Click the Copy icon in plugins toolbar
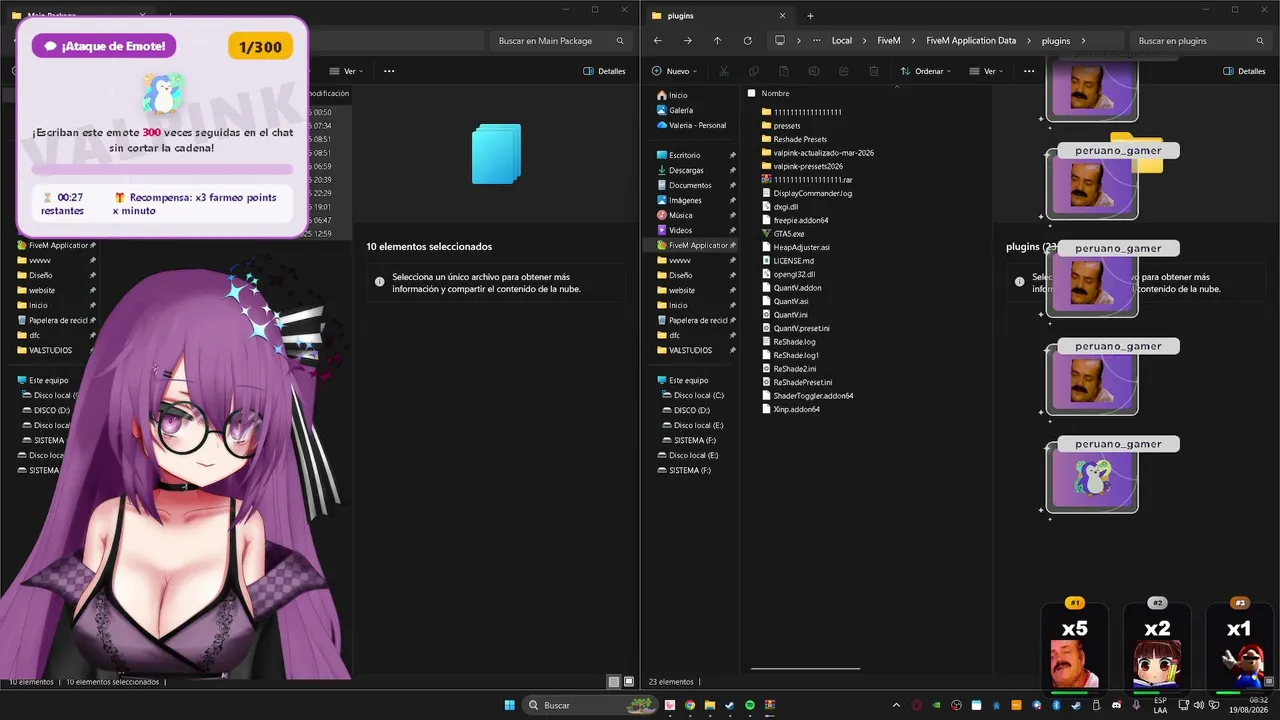This screenshot has height=720, width=1280. (754, 71)
